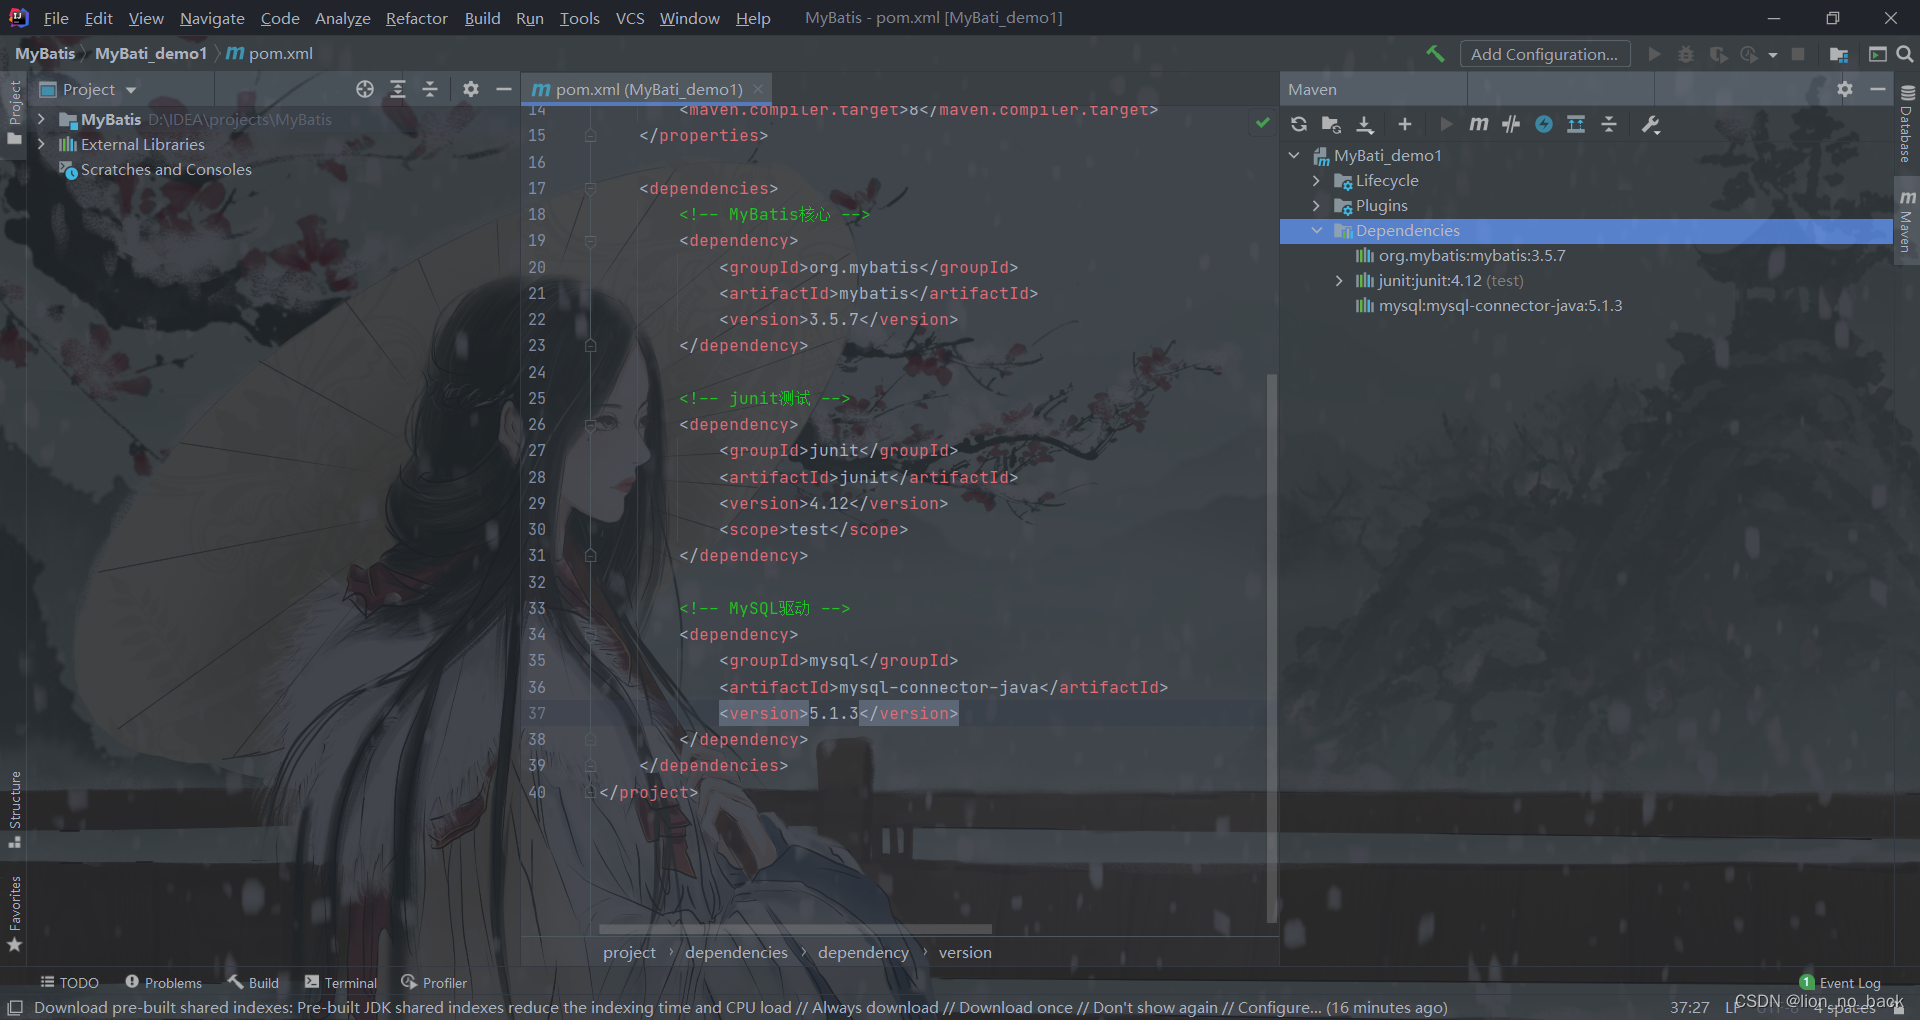Add Maven project plus icon
The height and width of the screenshot is (1020, 1920).
coord(1405,124)
